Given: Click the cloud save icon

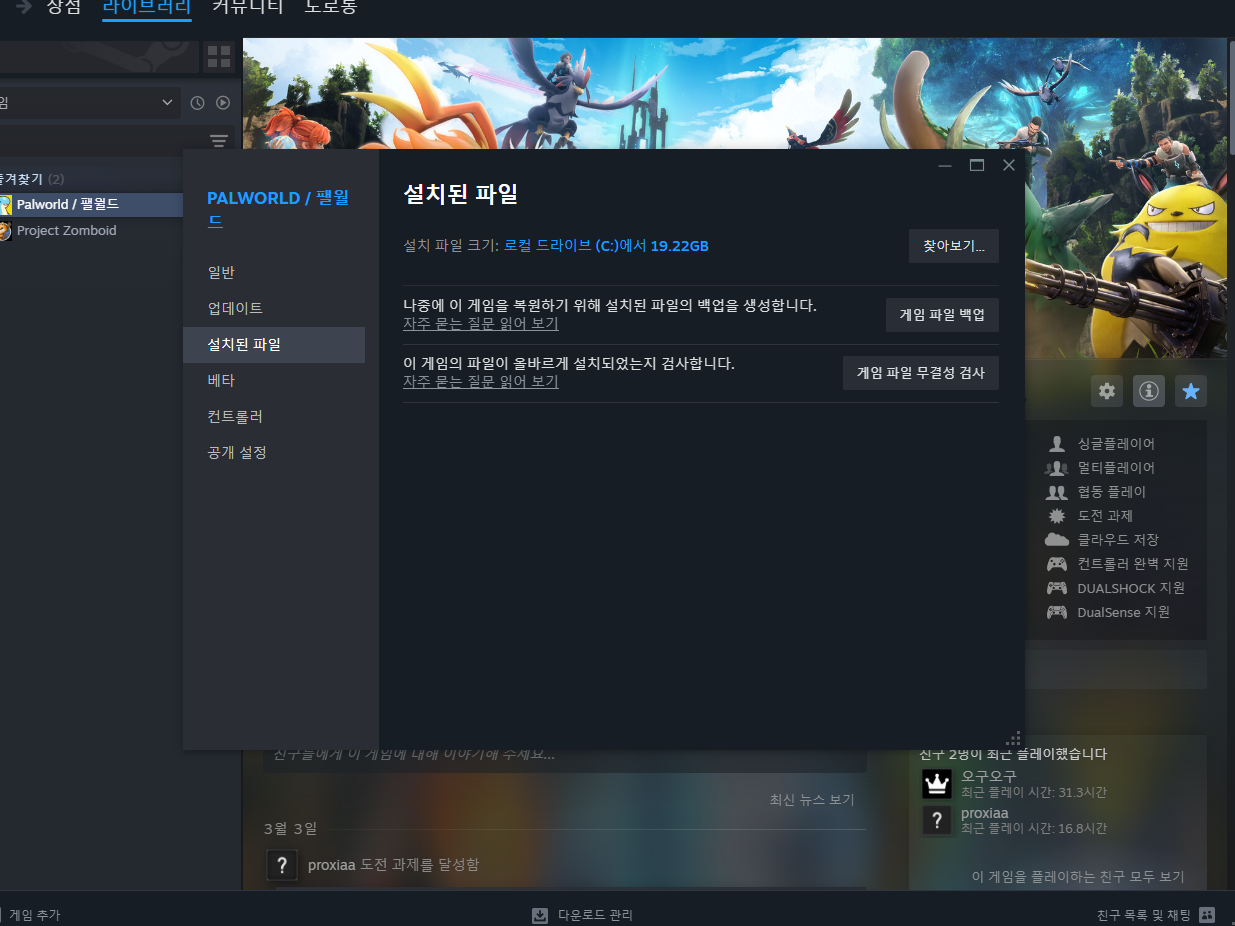Looking at the screenshot, I should pyautogui.click(x=1057, y=540).
